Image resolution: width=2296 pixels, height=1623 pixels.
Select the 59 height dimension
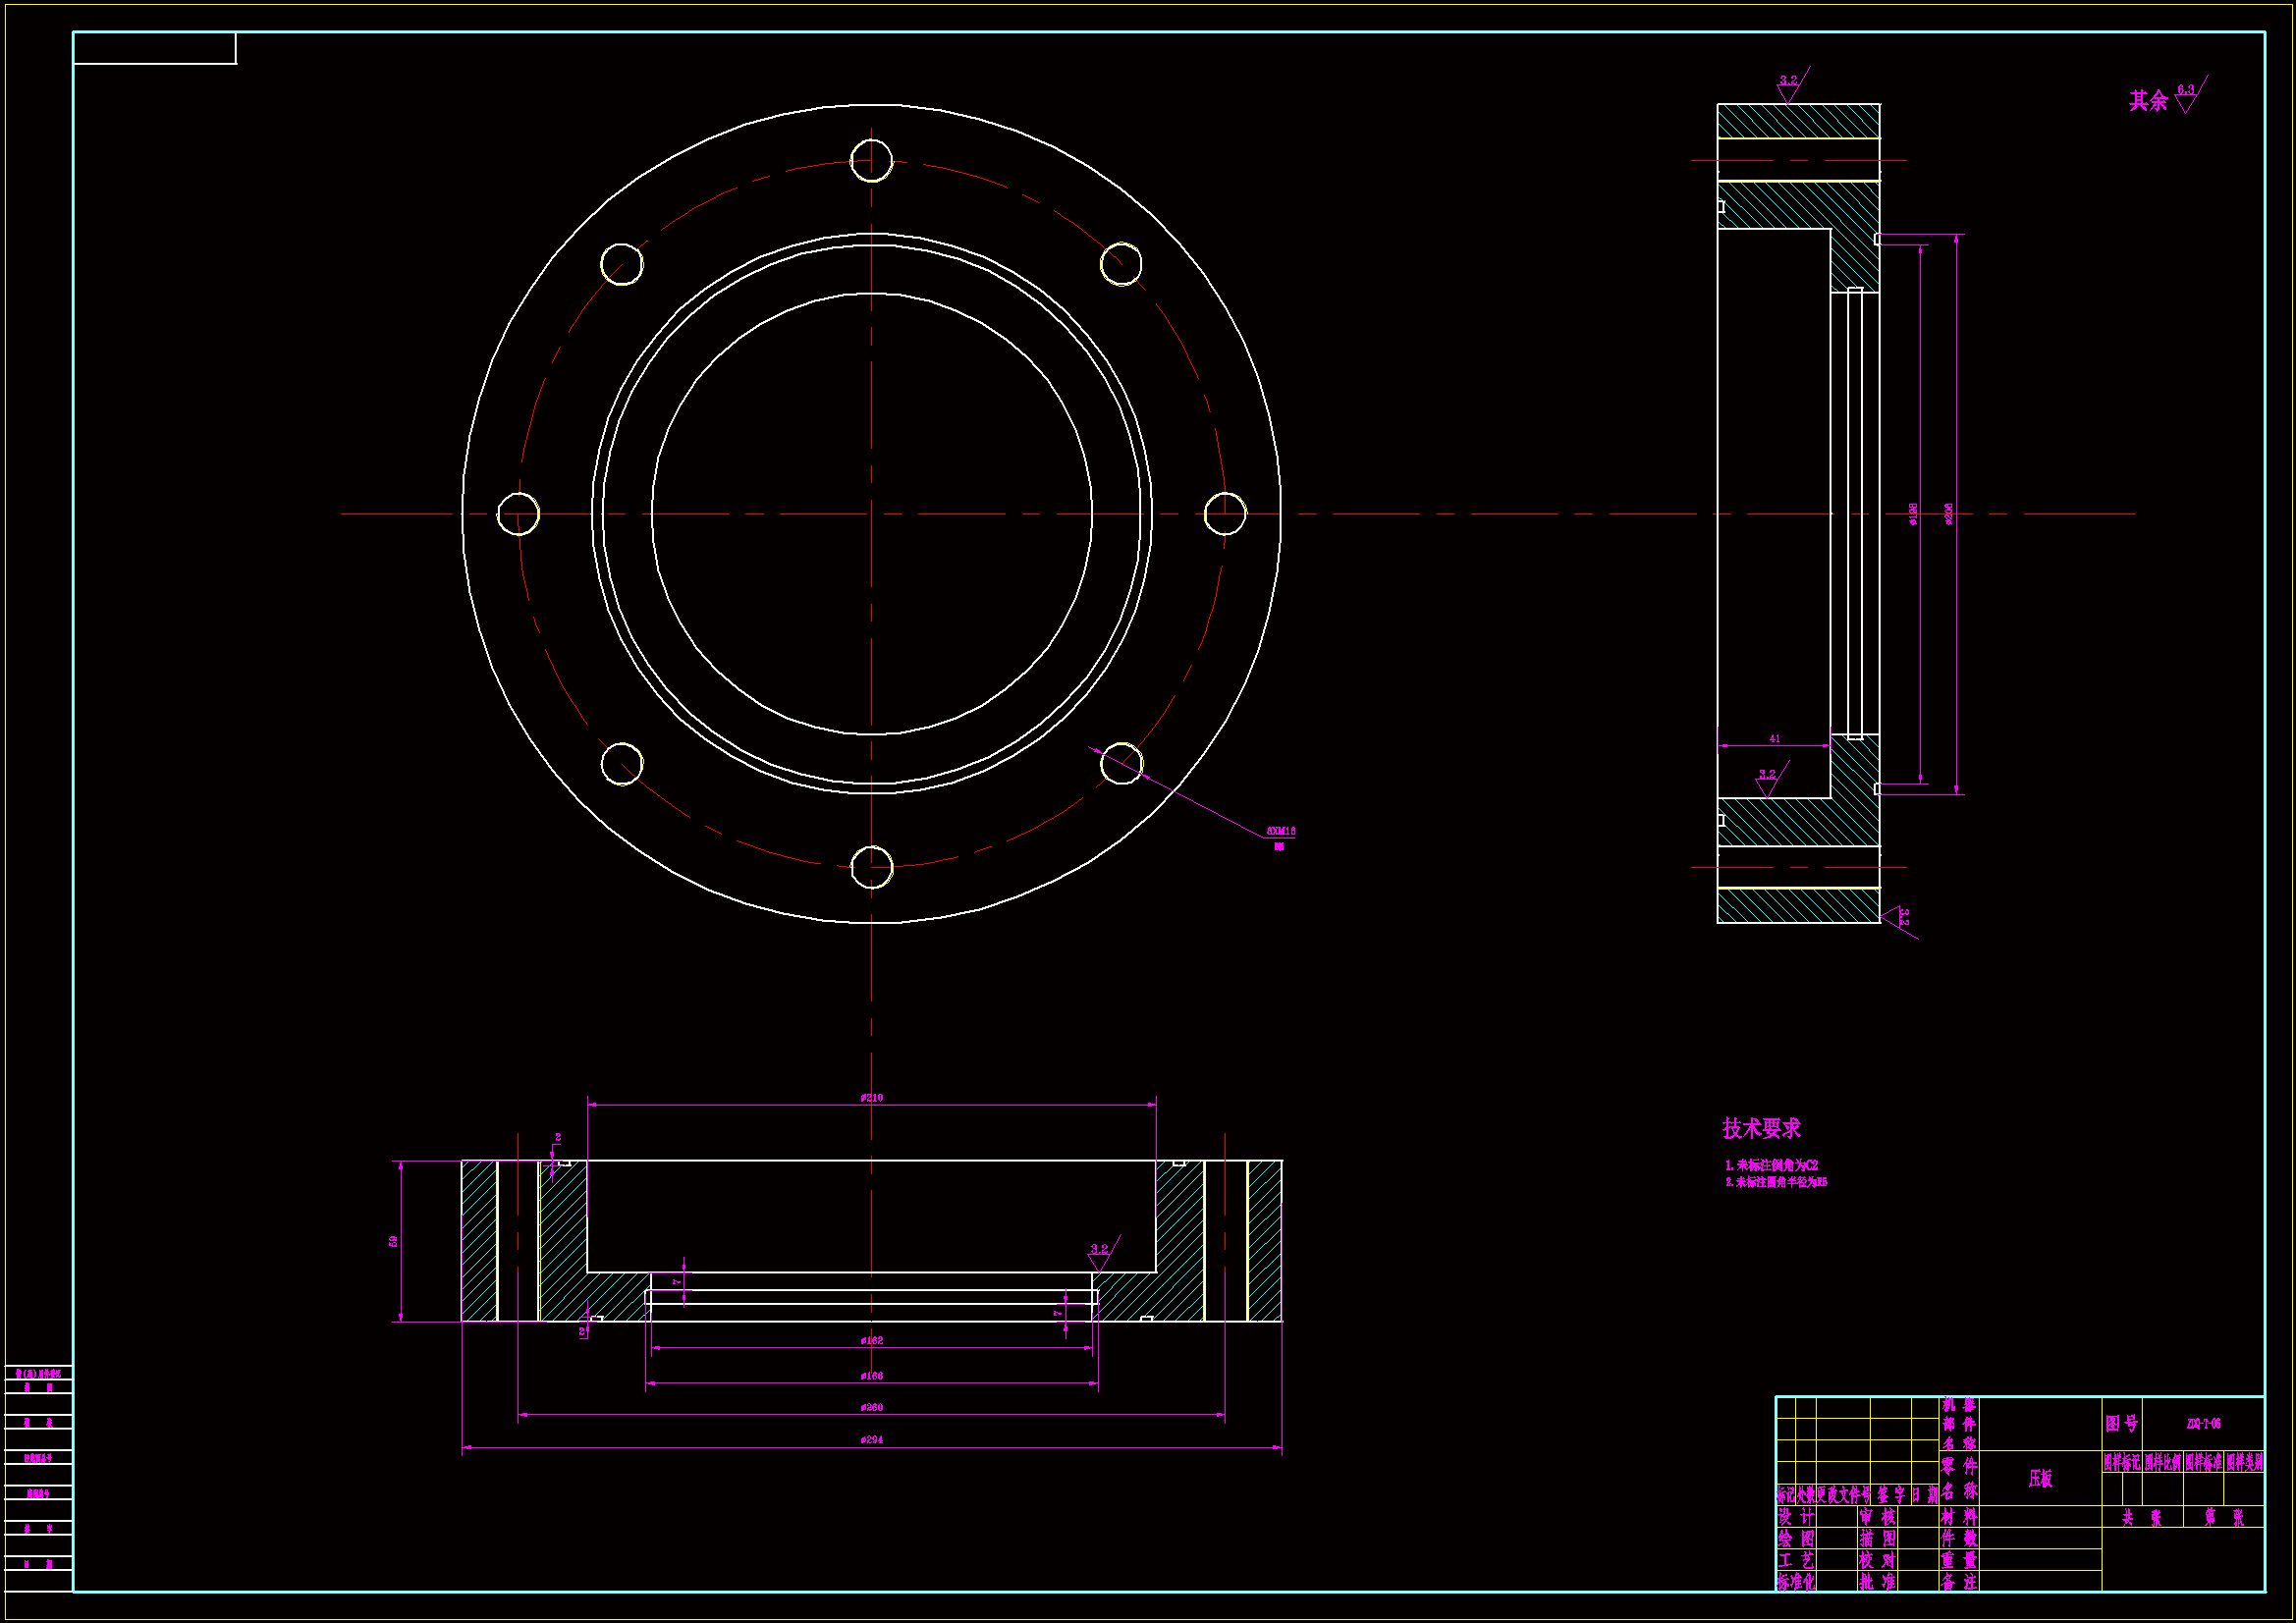(x=394, y=1241)
